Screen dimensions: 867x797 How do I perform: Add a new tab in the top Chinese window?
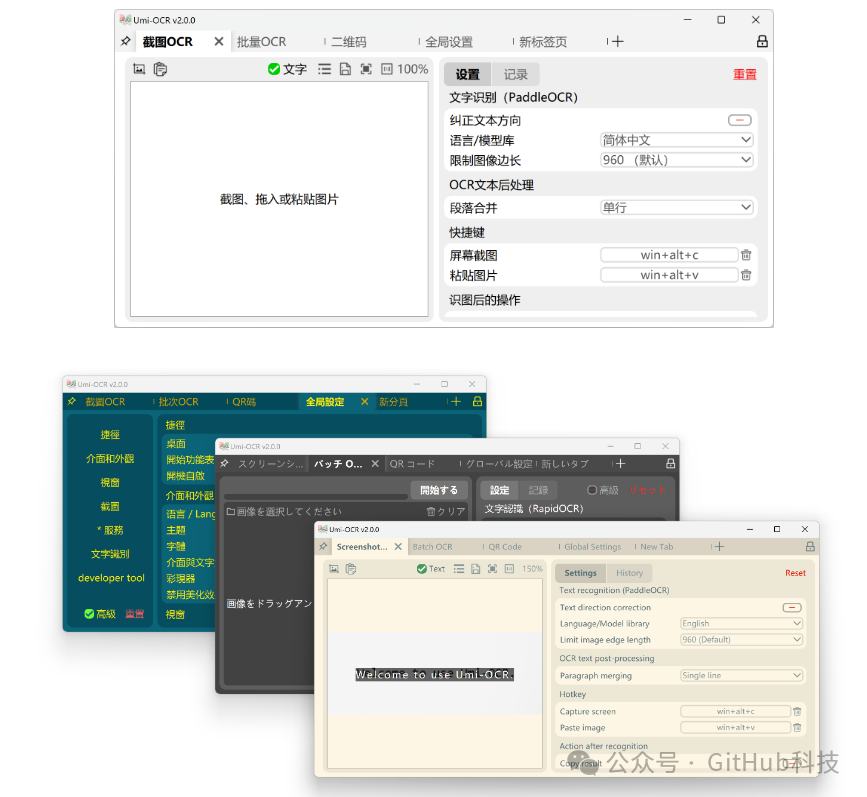618,41
